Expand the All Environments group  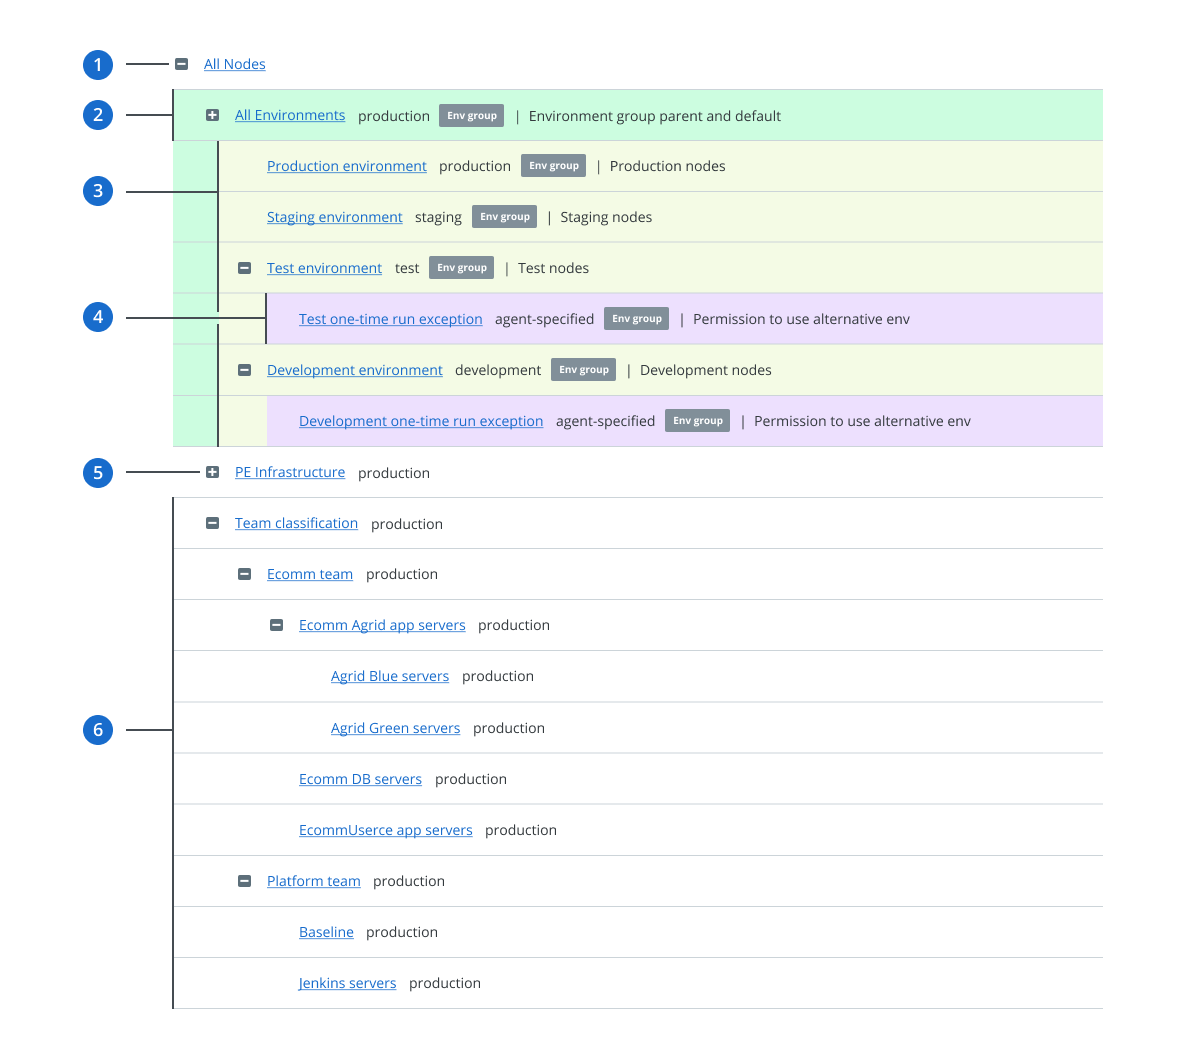click(212, 114)
